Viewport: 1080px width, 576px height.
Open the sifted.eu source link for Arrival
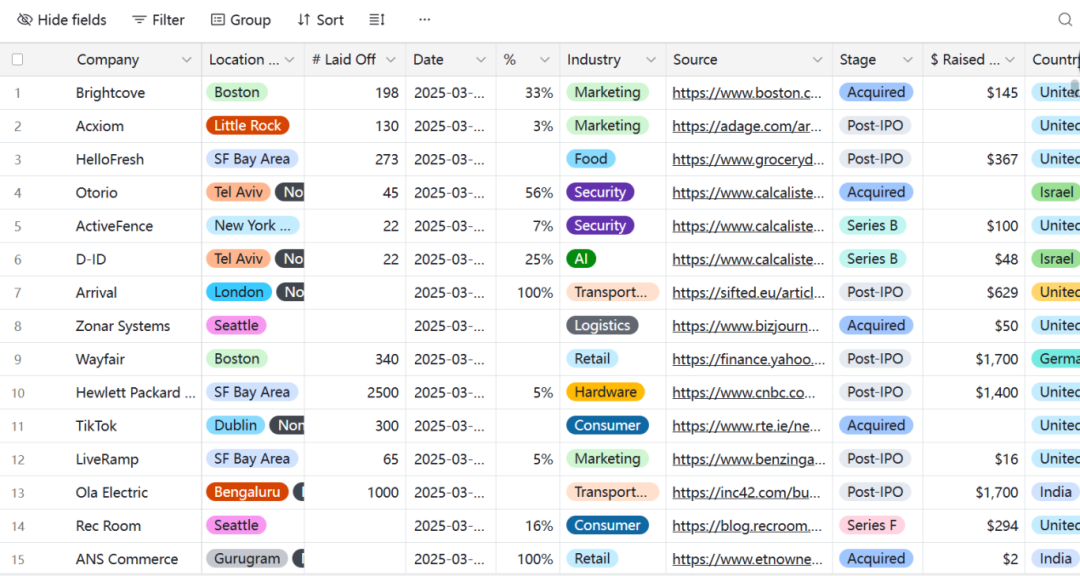coord(748,293)
